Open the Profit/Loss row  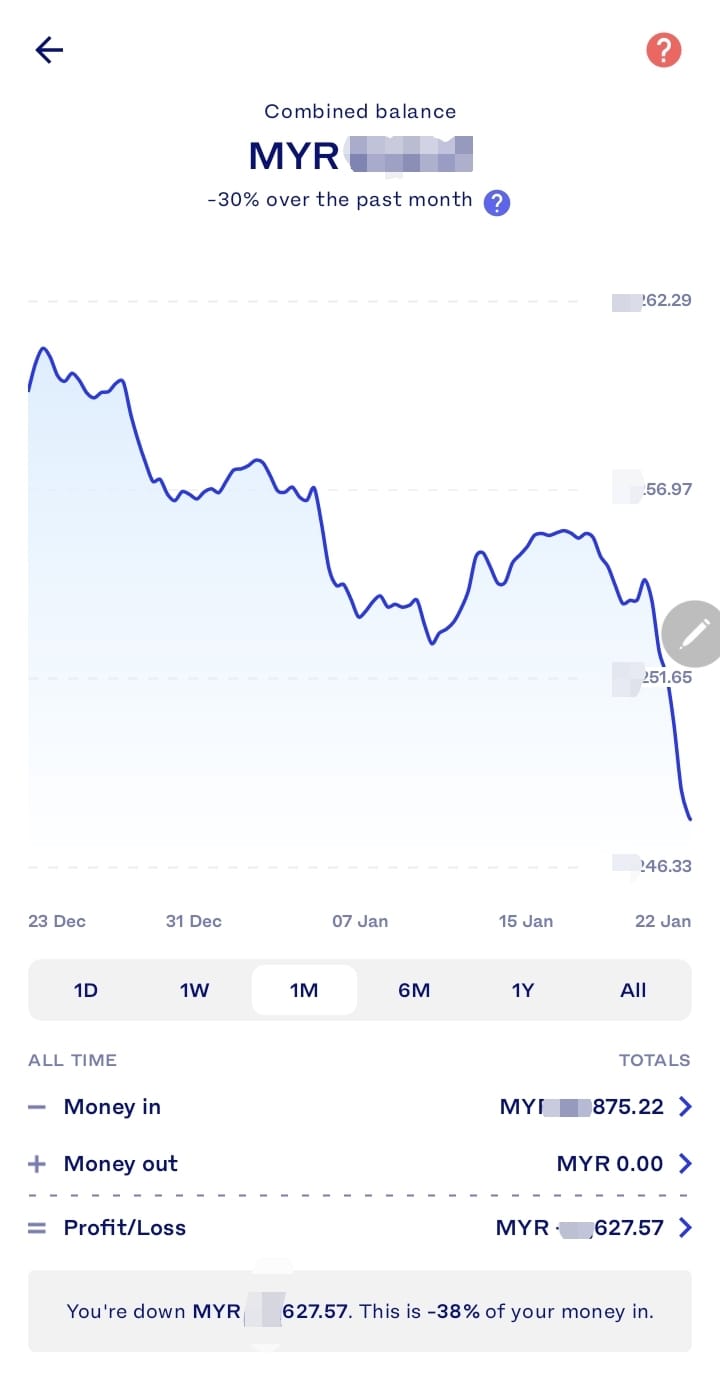click(x=360, y=1228)
